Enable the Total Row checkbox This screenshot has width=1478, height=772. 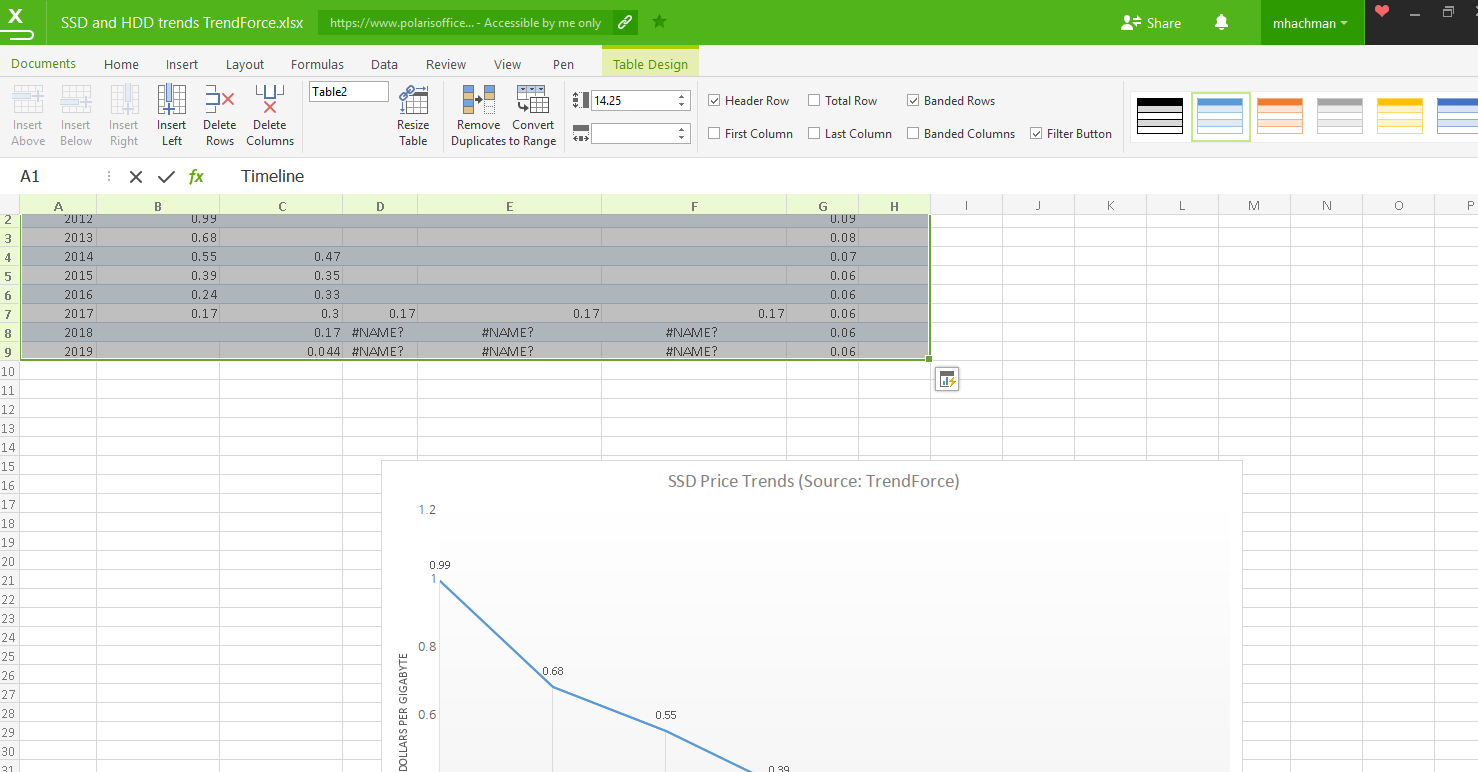814,101
